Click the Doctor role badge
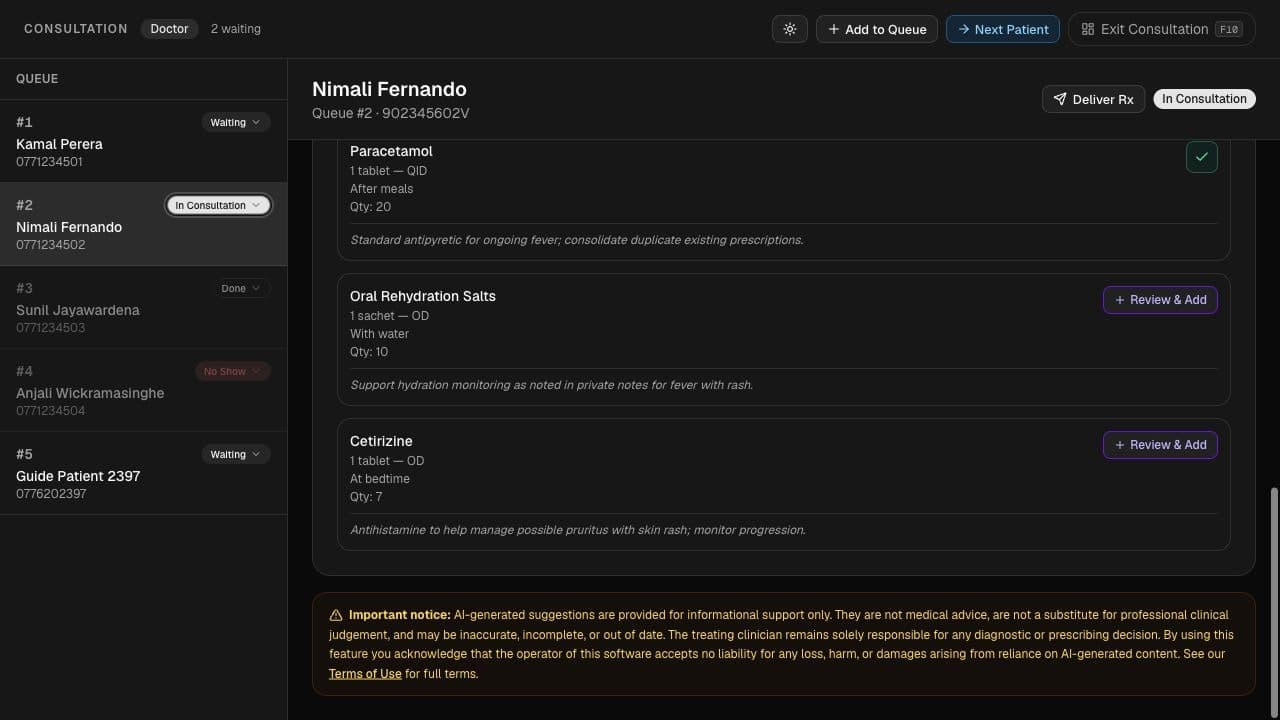 [x=169, y=29]
